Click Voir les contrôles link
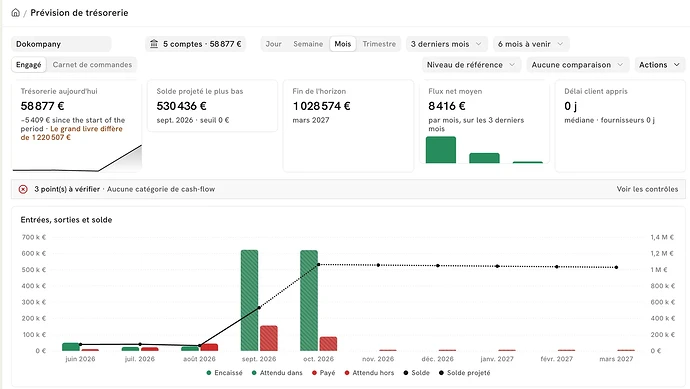The width and height of the screenshot is (690, 389). (647, 189)
